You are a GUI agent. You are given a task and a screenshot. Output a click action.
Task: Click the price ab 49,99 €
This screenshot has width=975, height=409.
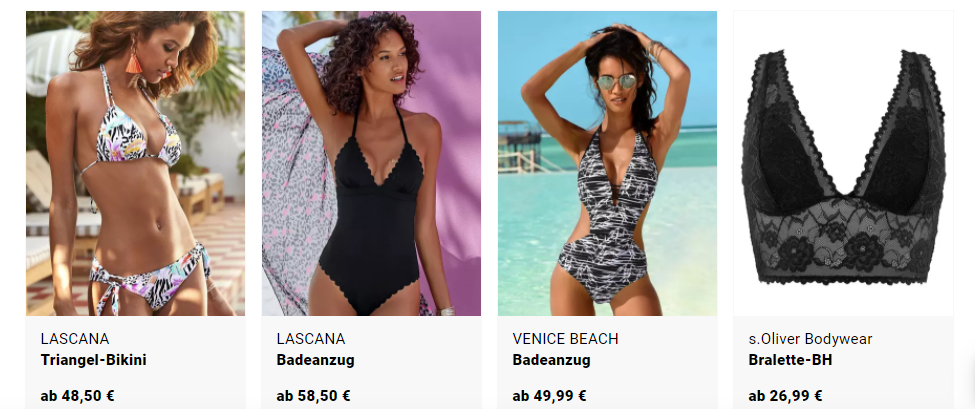coord(550,396)
